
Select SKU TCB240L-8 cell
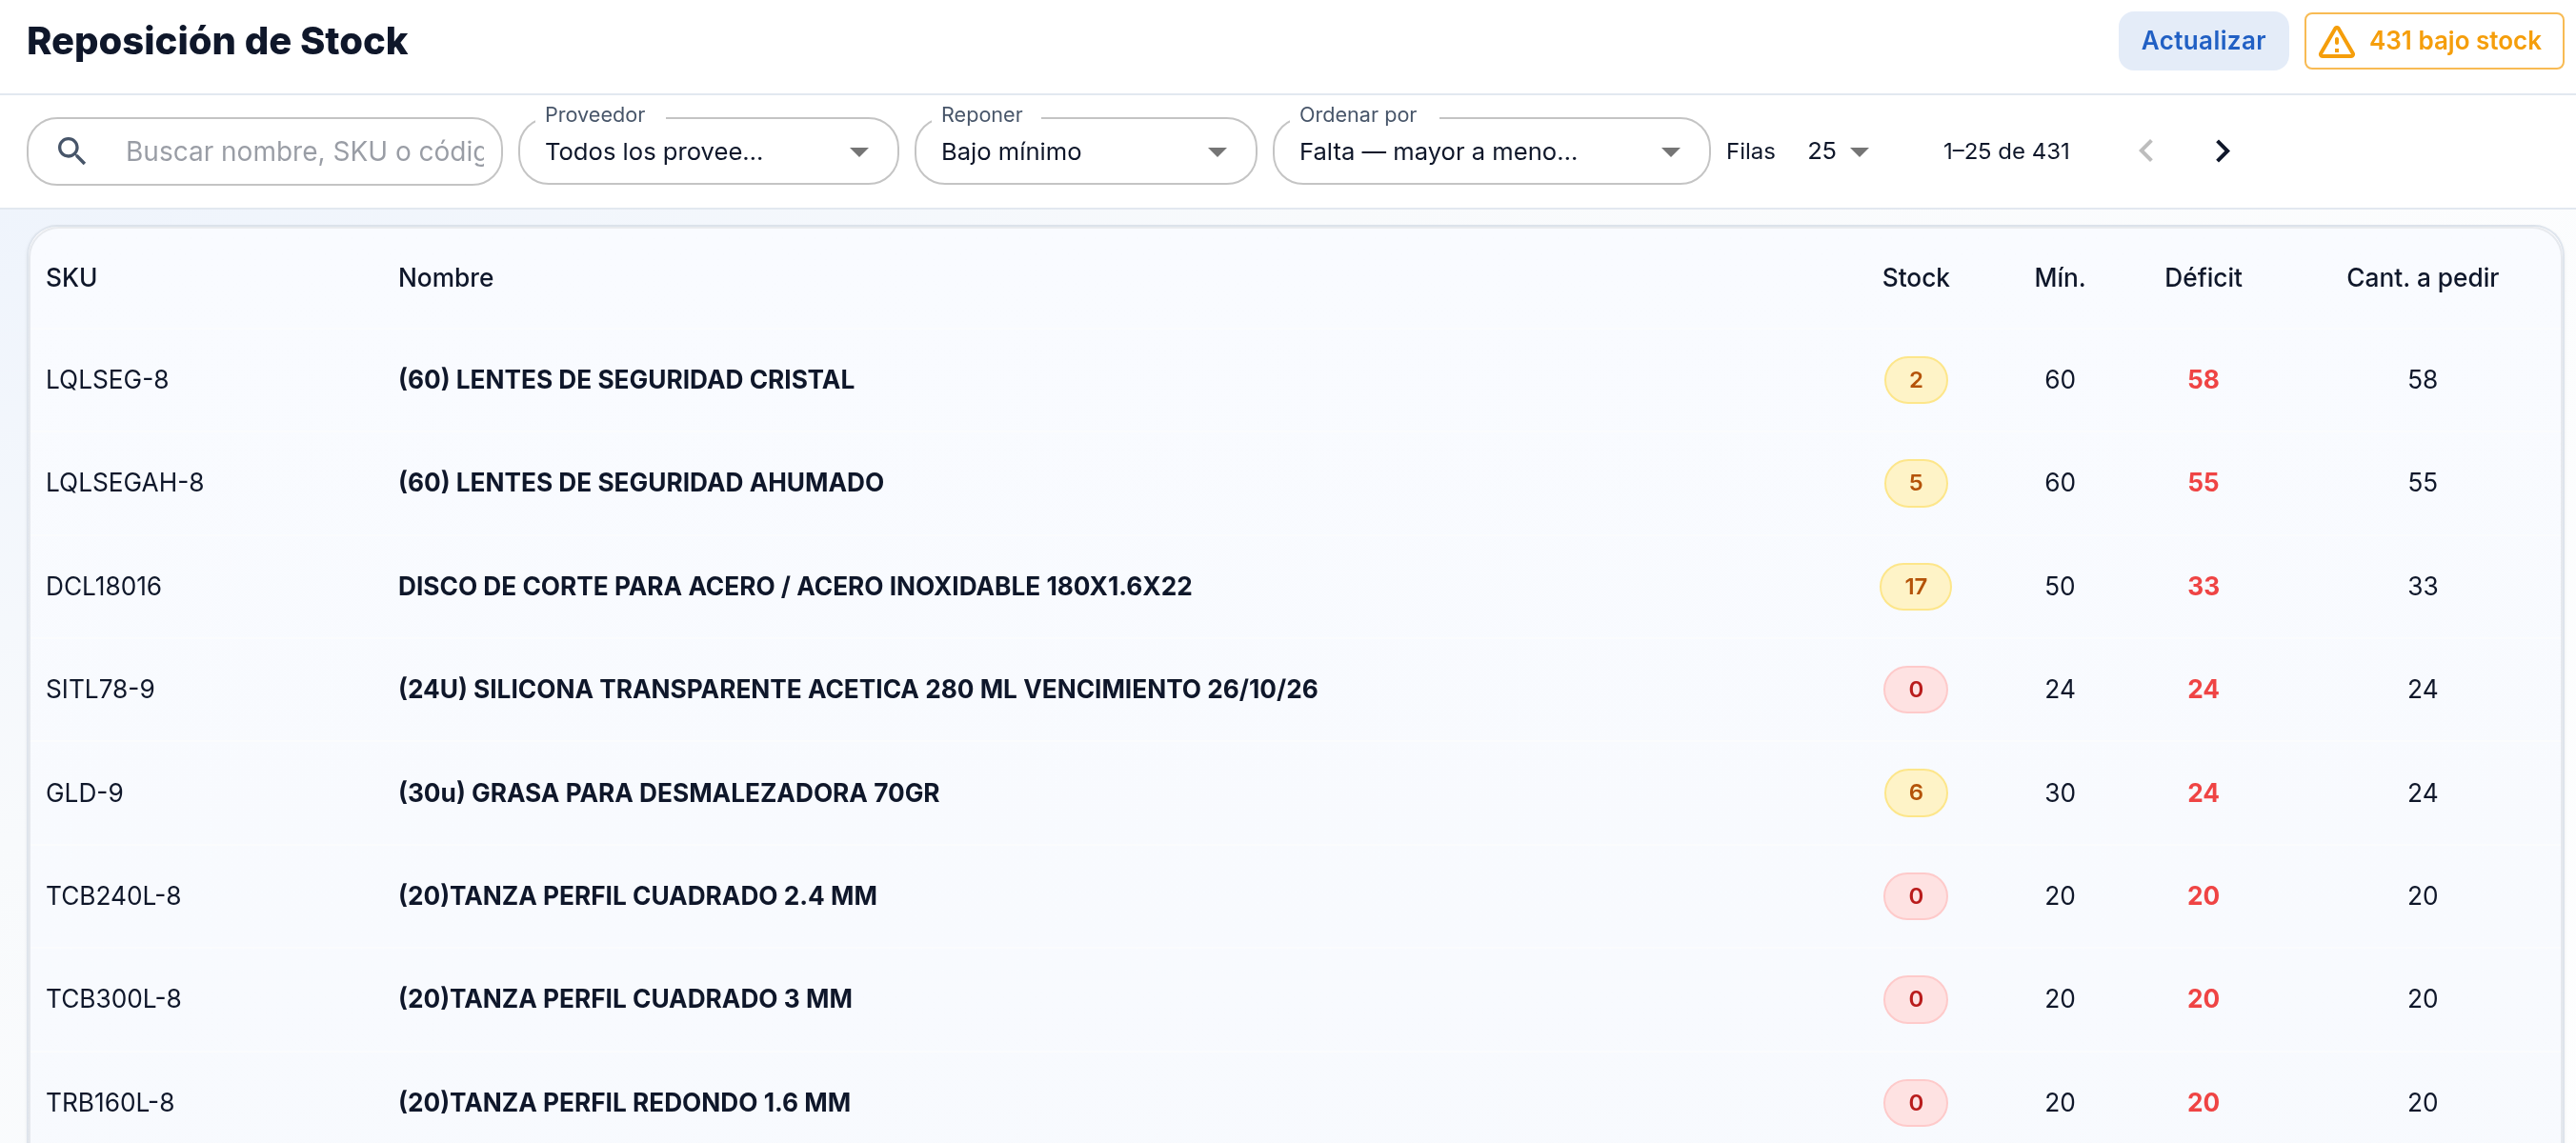[x=113, y=896]
